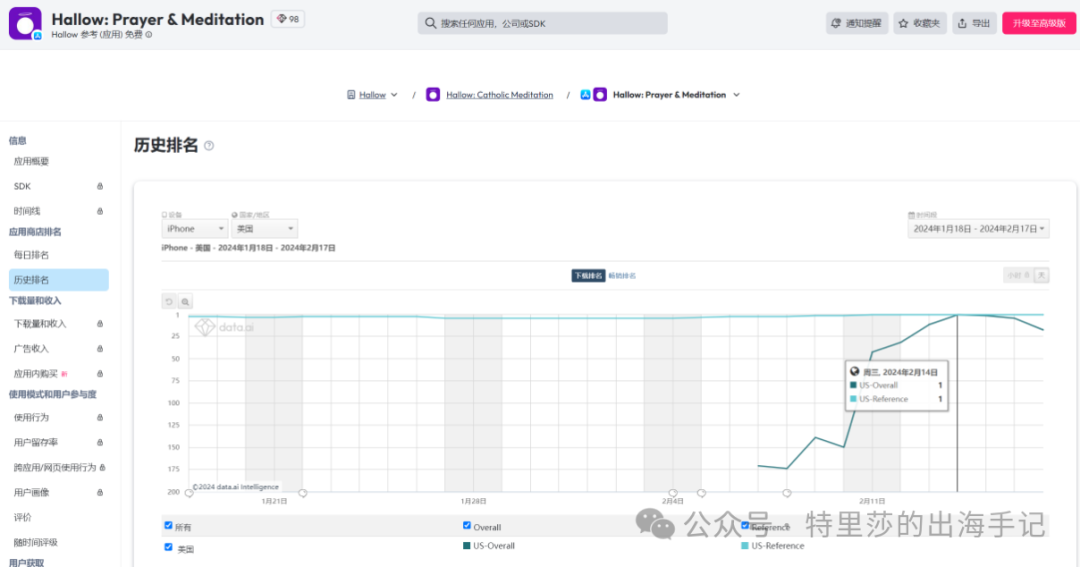
Task: Click the diamond score badge showing 98
Action: pos(288,19)
